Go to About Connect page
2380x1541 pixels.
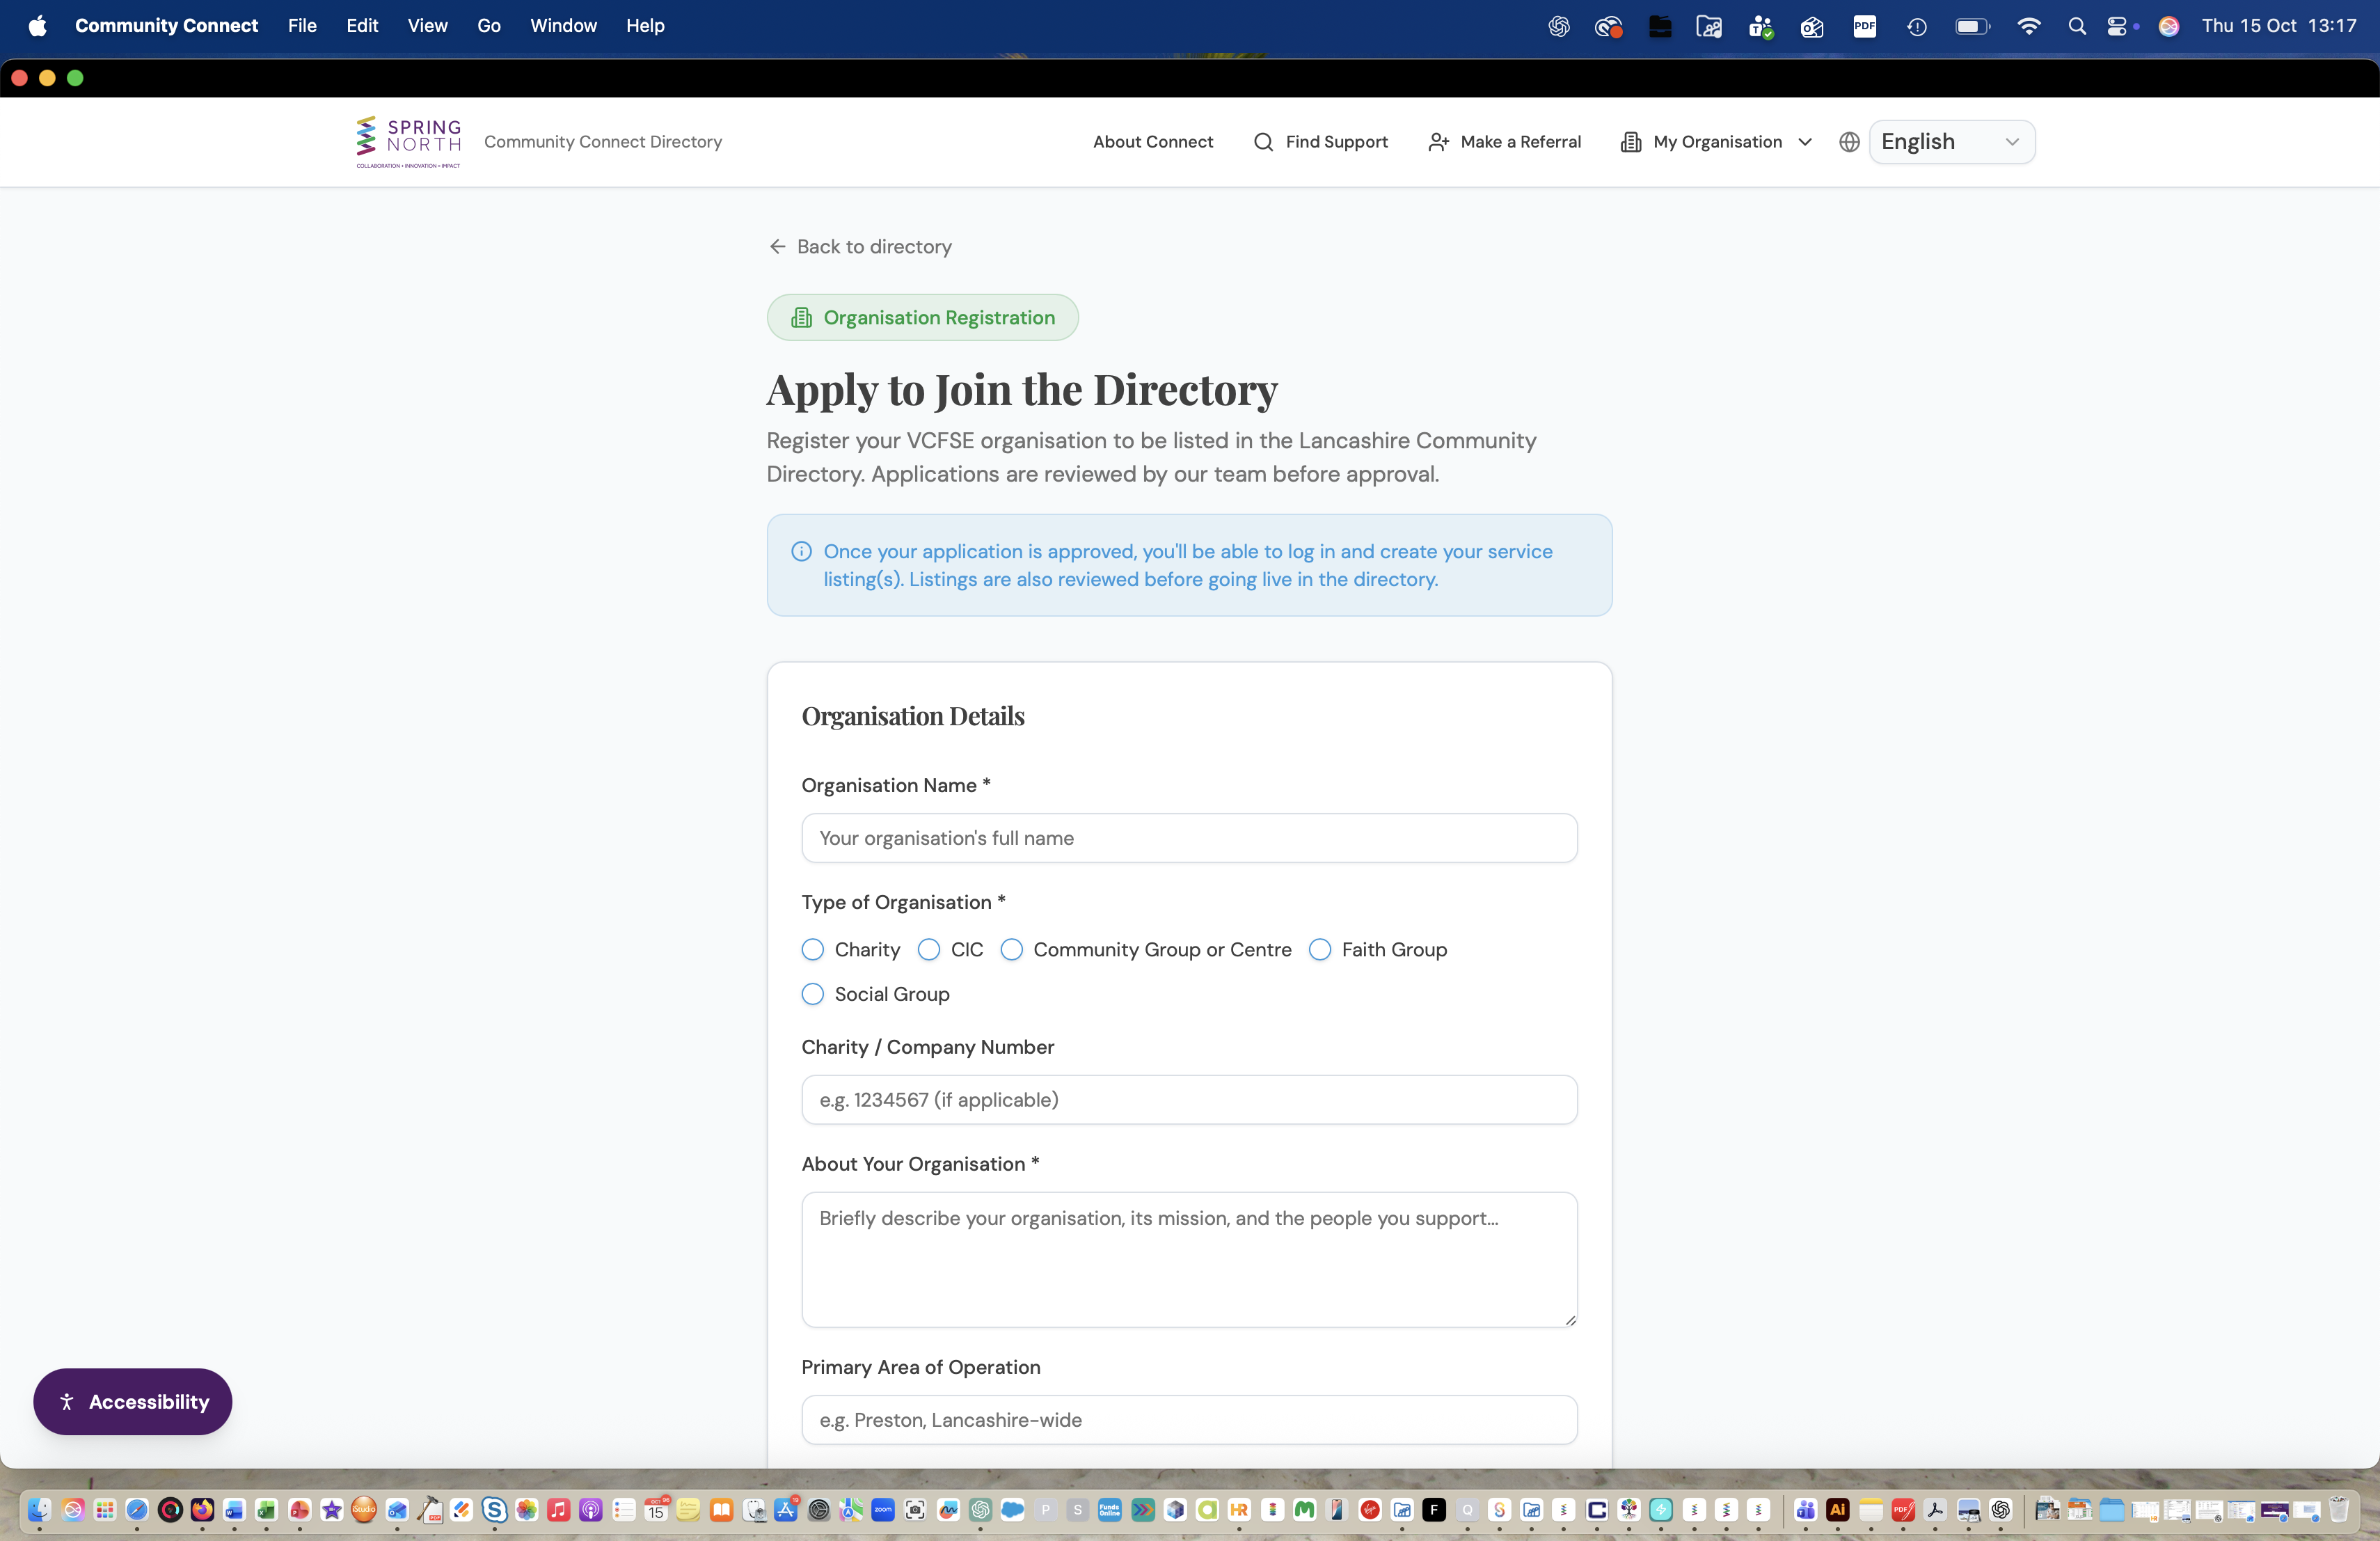1153,142
